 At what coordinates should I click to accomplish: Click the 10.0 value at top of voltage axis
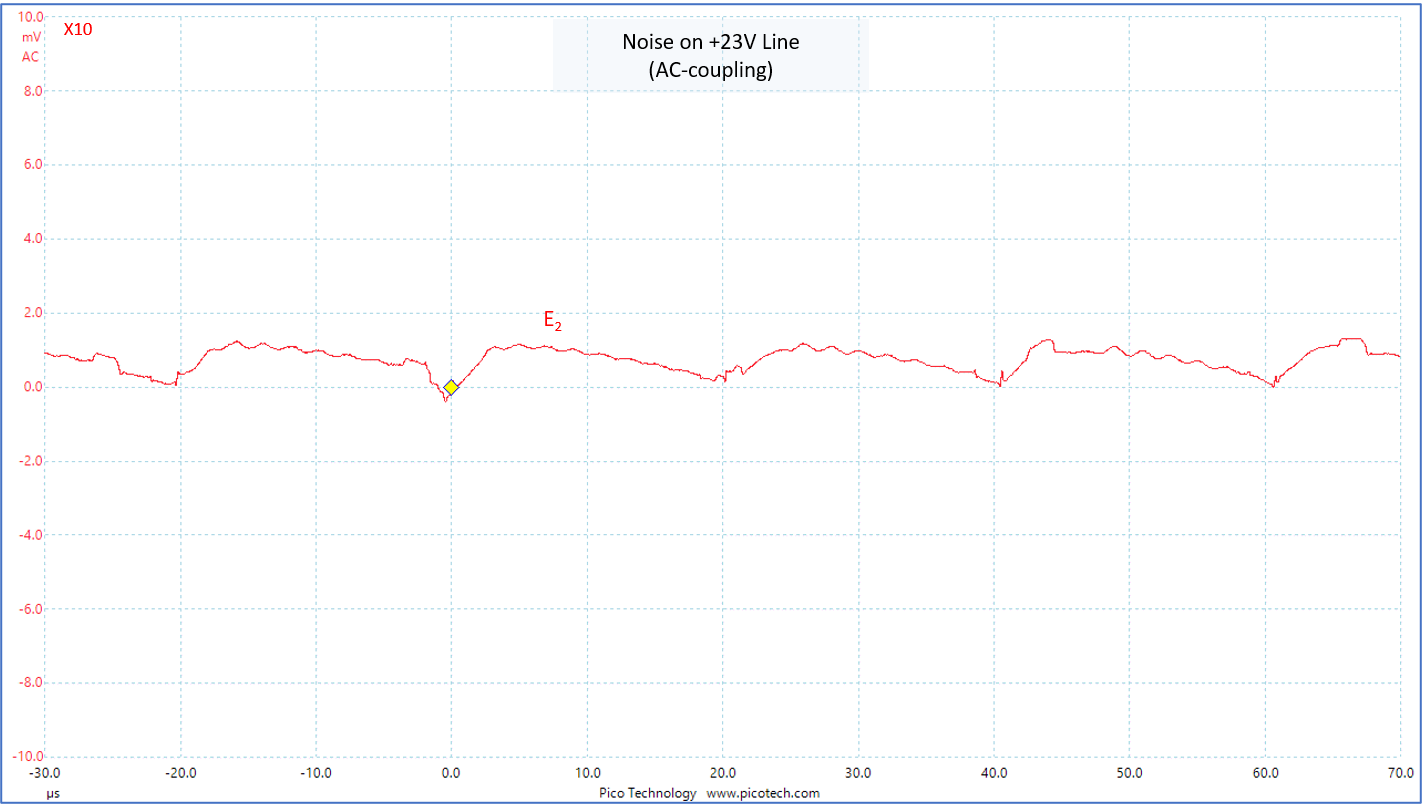[x=30, y=17]
